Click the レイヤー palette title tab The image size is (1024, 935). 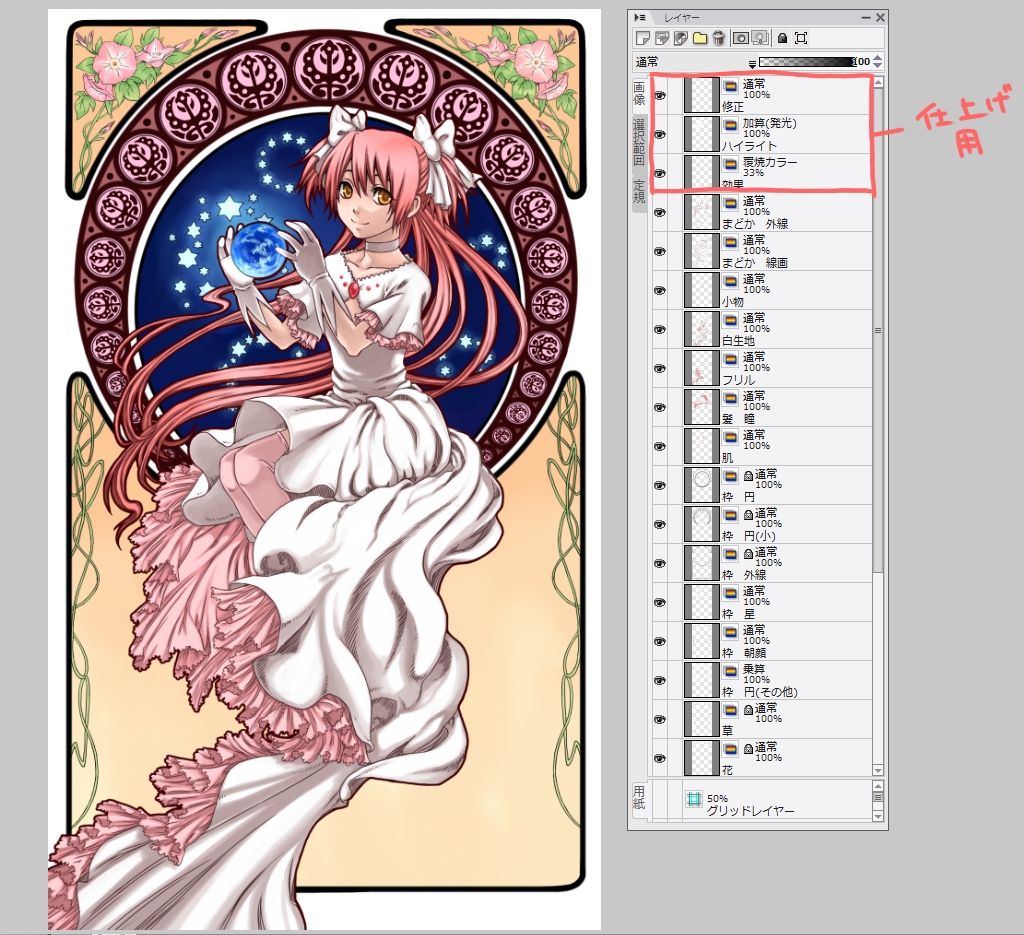coord(680,18)
